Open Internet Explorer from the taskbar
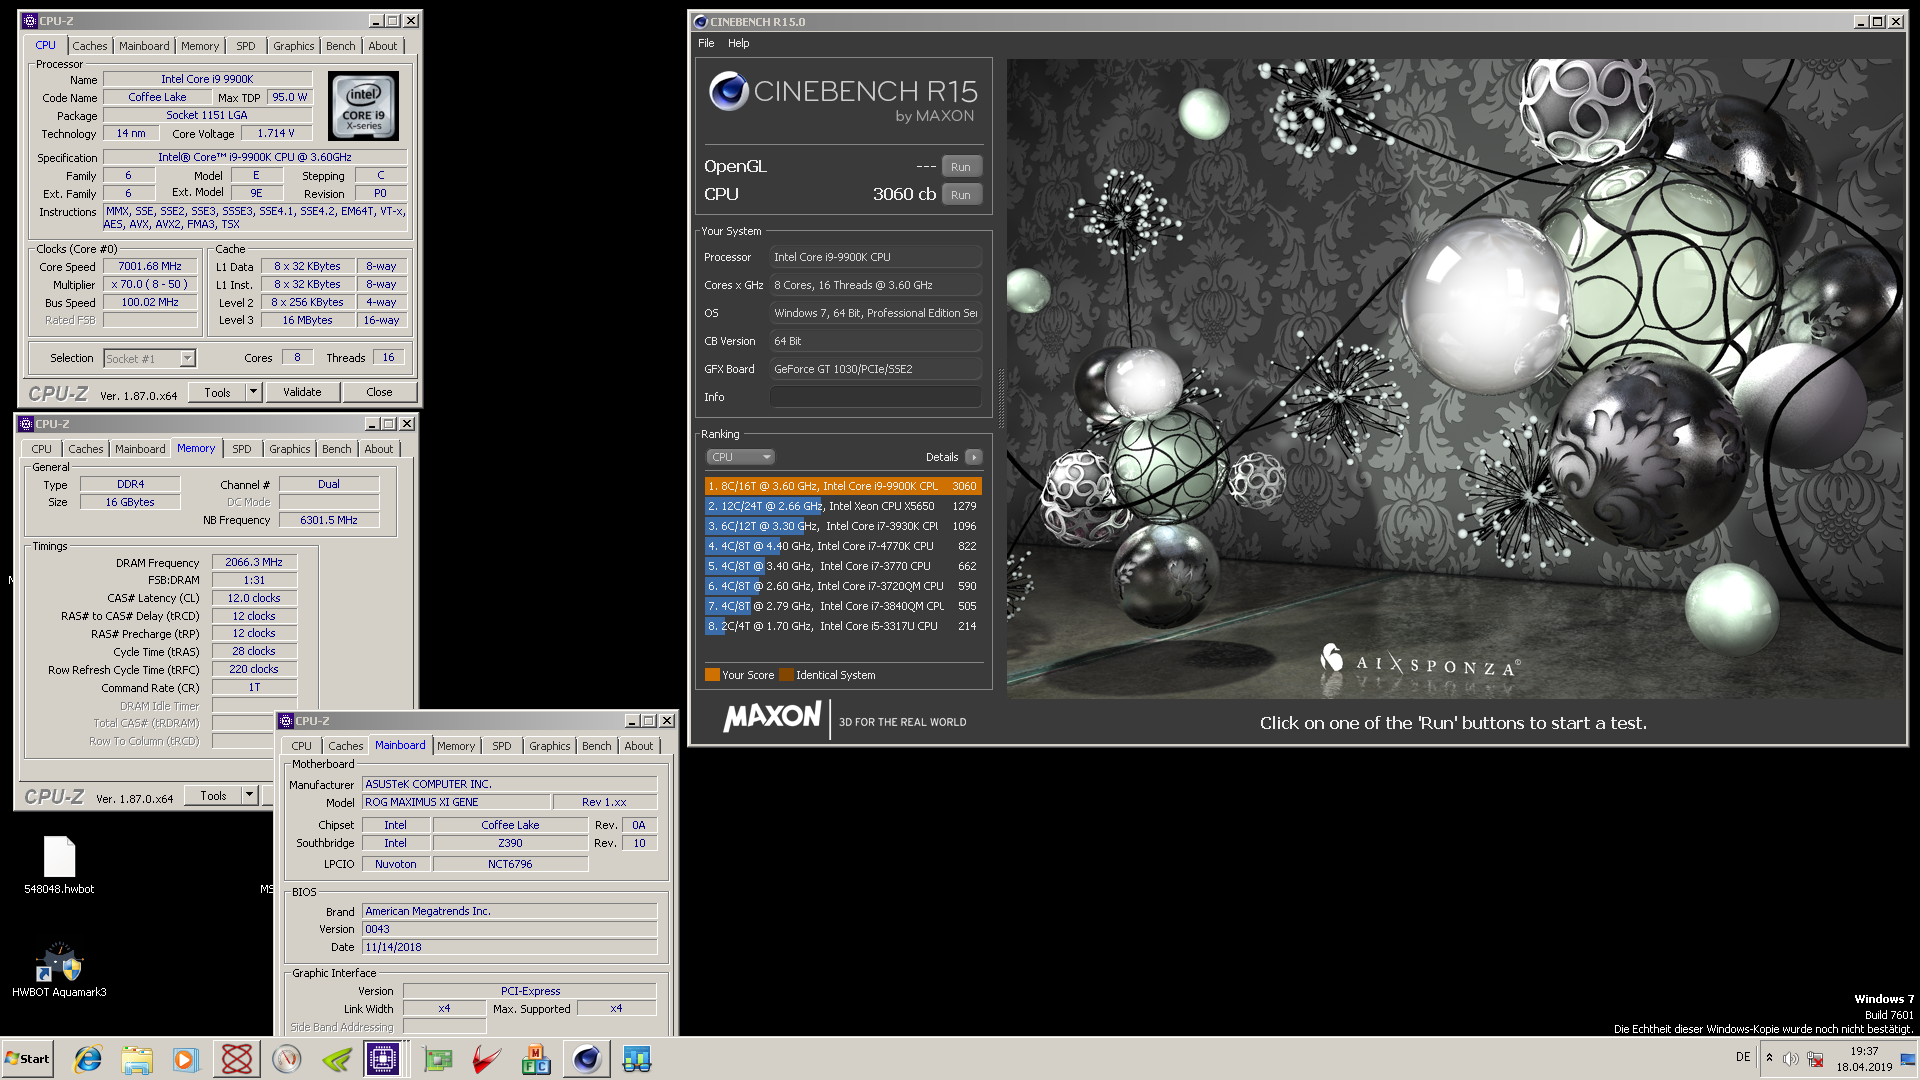 [88, 1059]
